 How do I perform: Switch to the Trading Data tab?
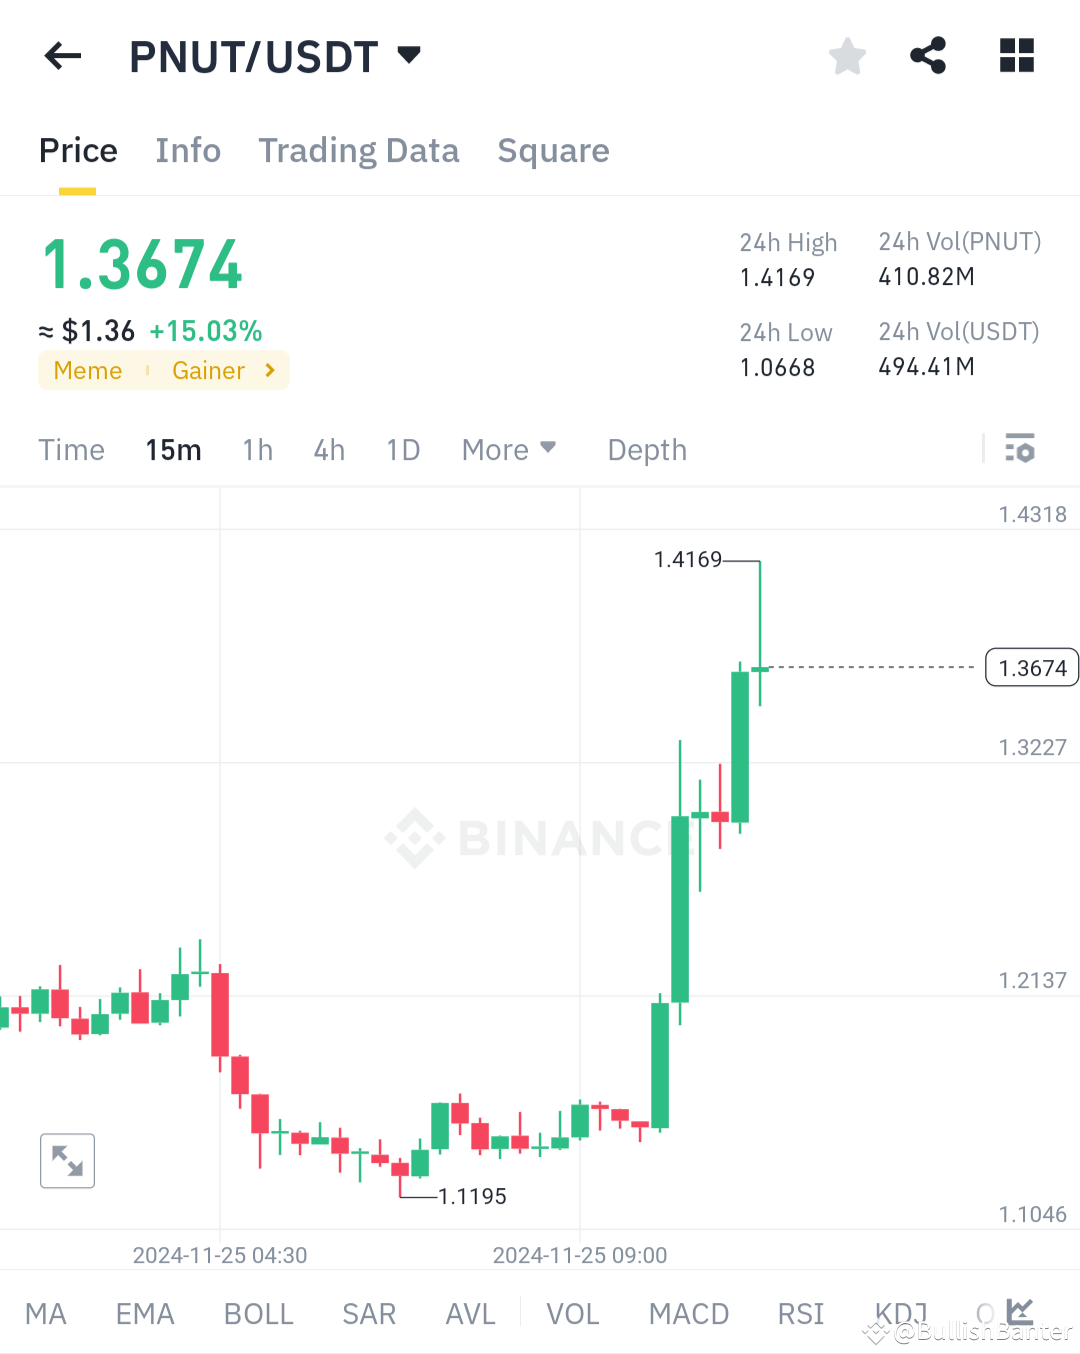pyautogui.click(x=359, y=150)
